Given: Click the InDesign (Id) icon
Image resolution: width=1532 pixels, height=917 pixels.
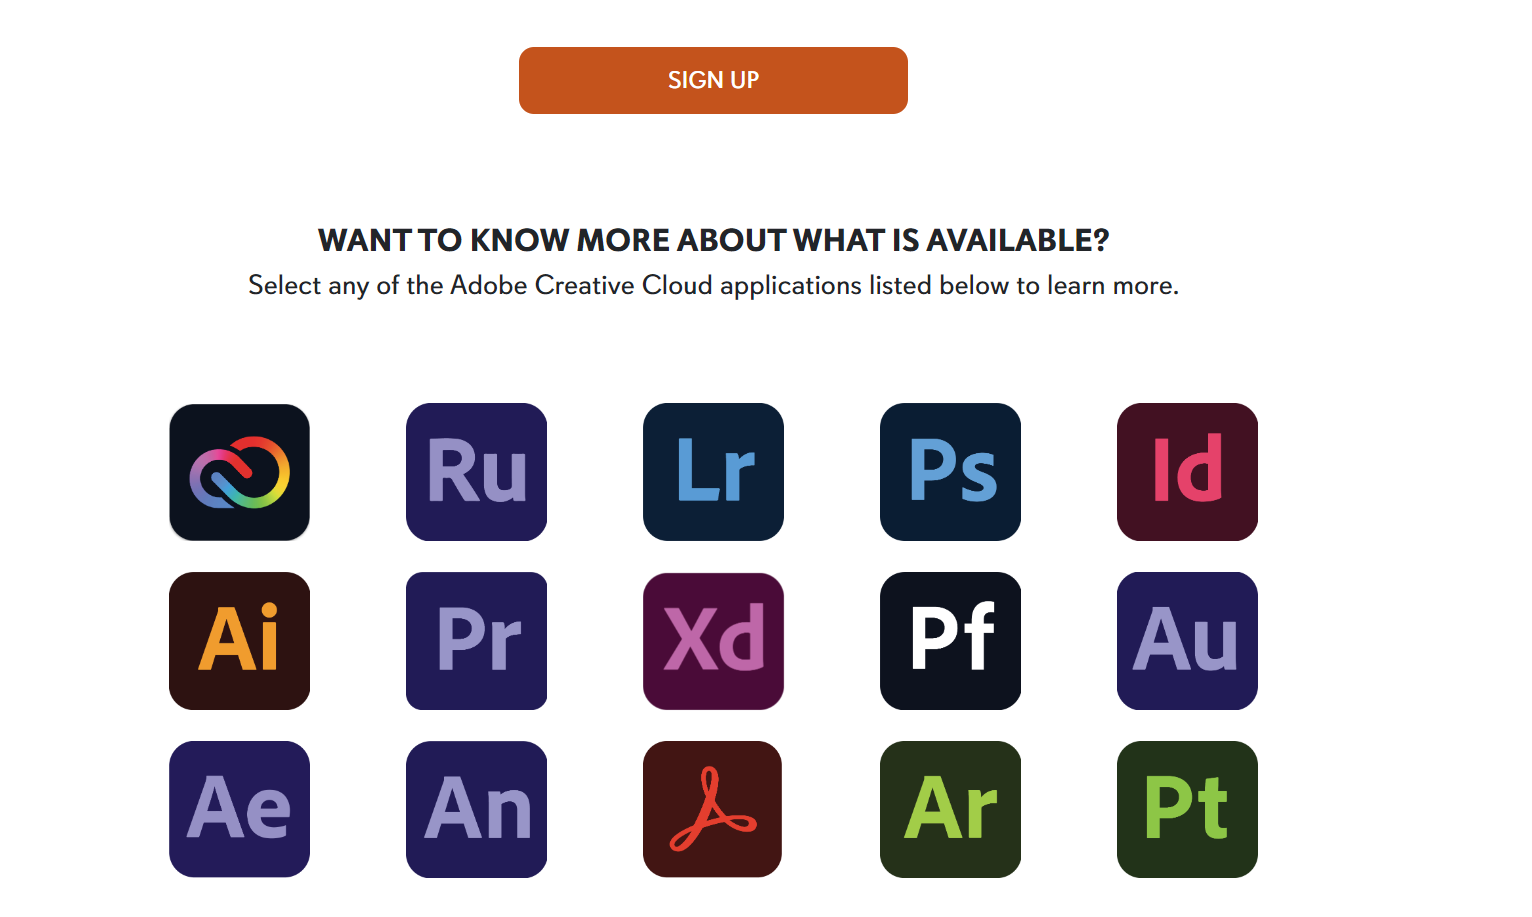Looking at the screenshot, I should pos(1187,472).
